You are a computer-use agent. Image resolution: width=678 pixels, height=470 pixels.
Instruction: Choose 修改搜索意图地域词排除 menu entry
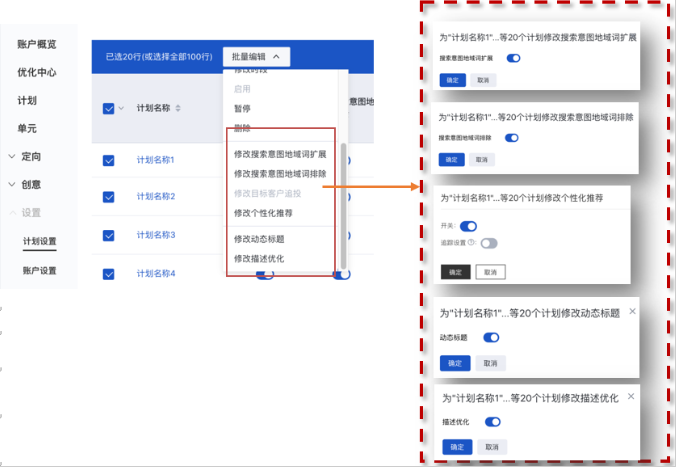pyautogui.click(x=280, y=173)
